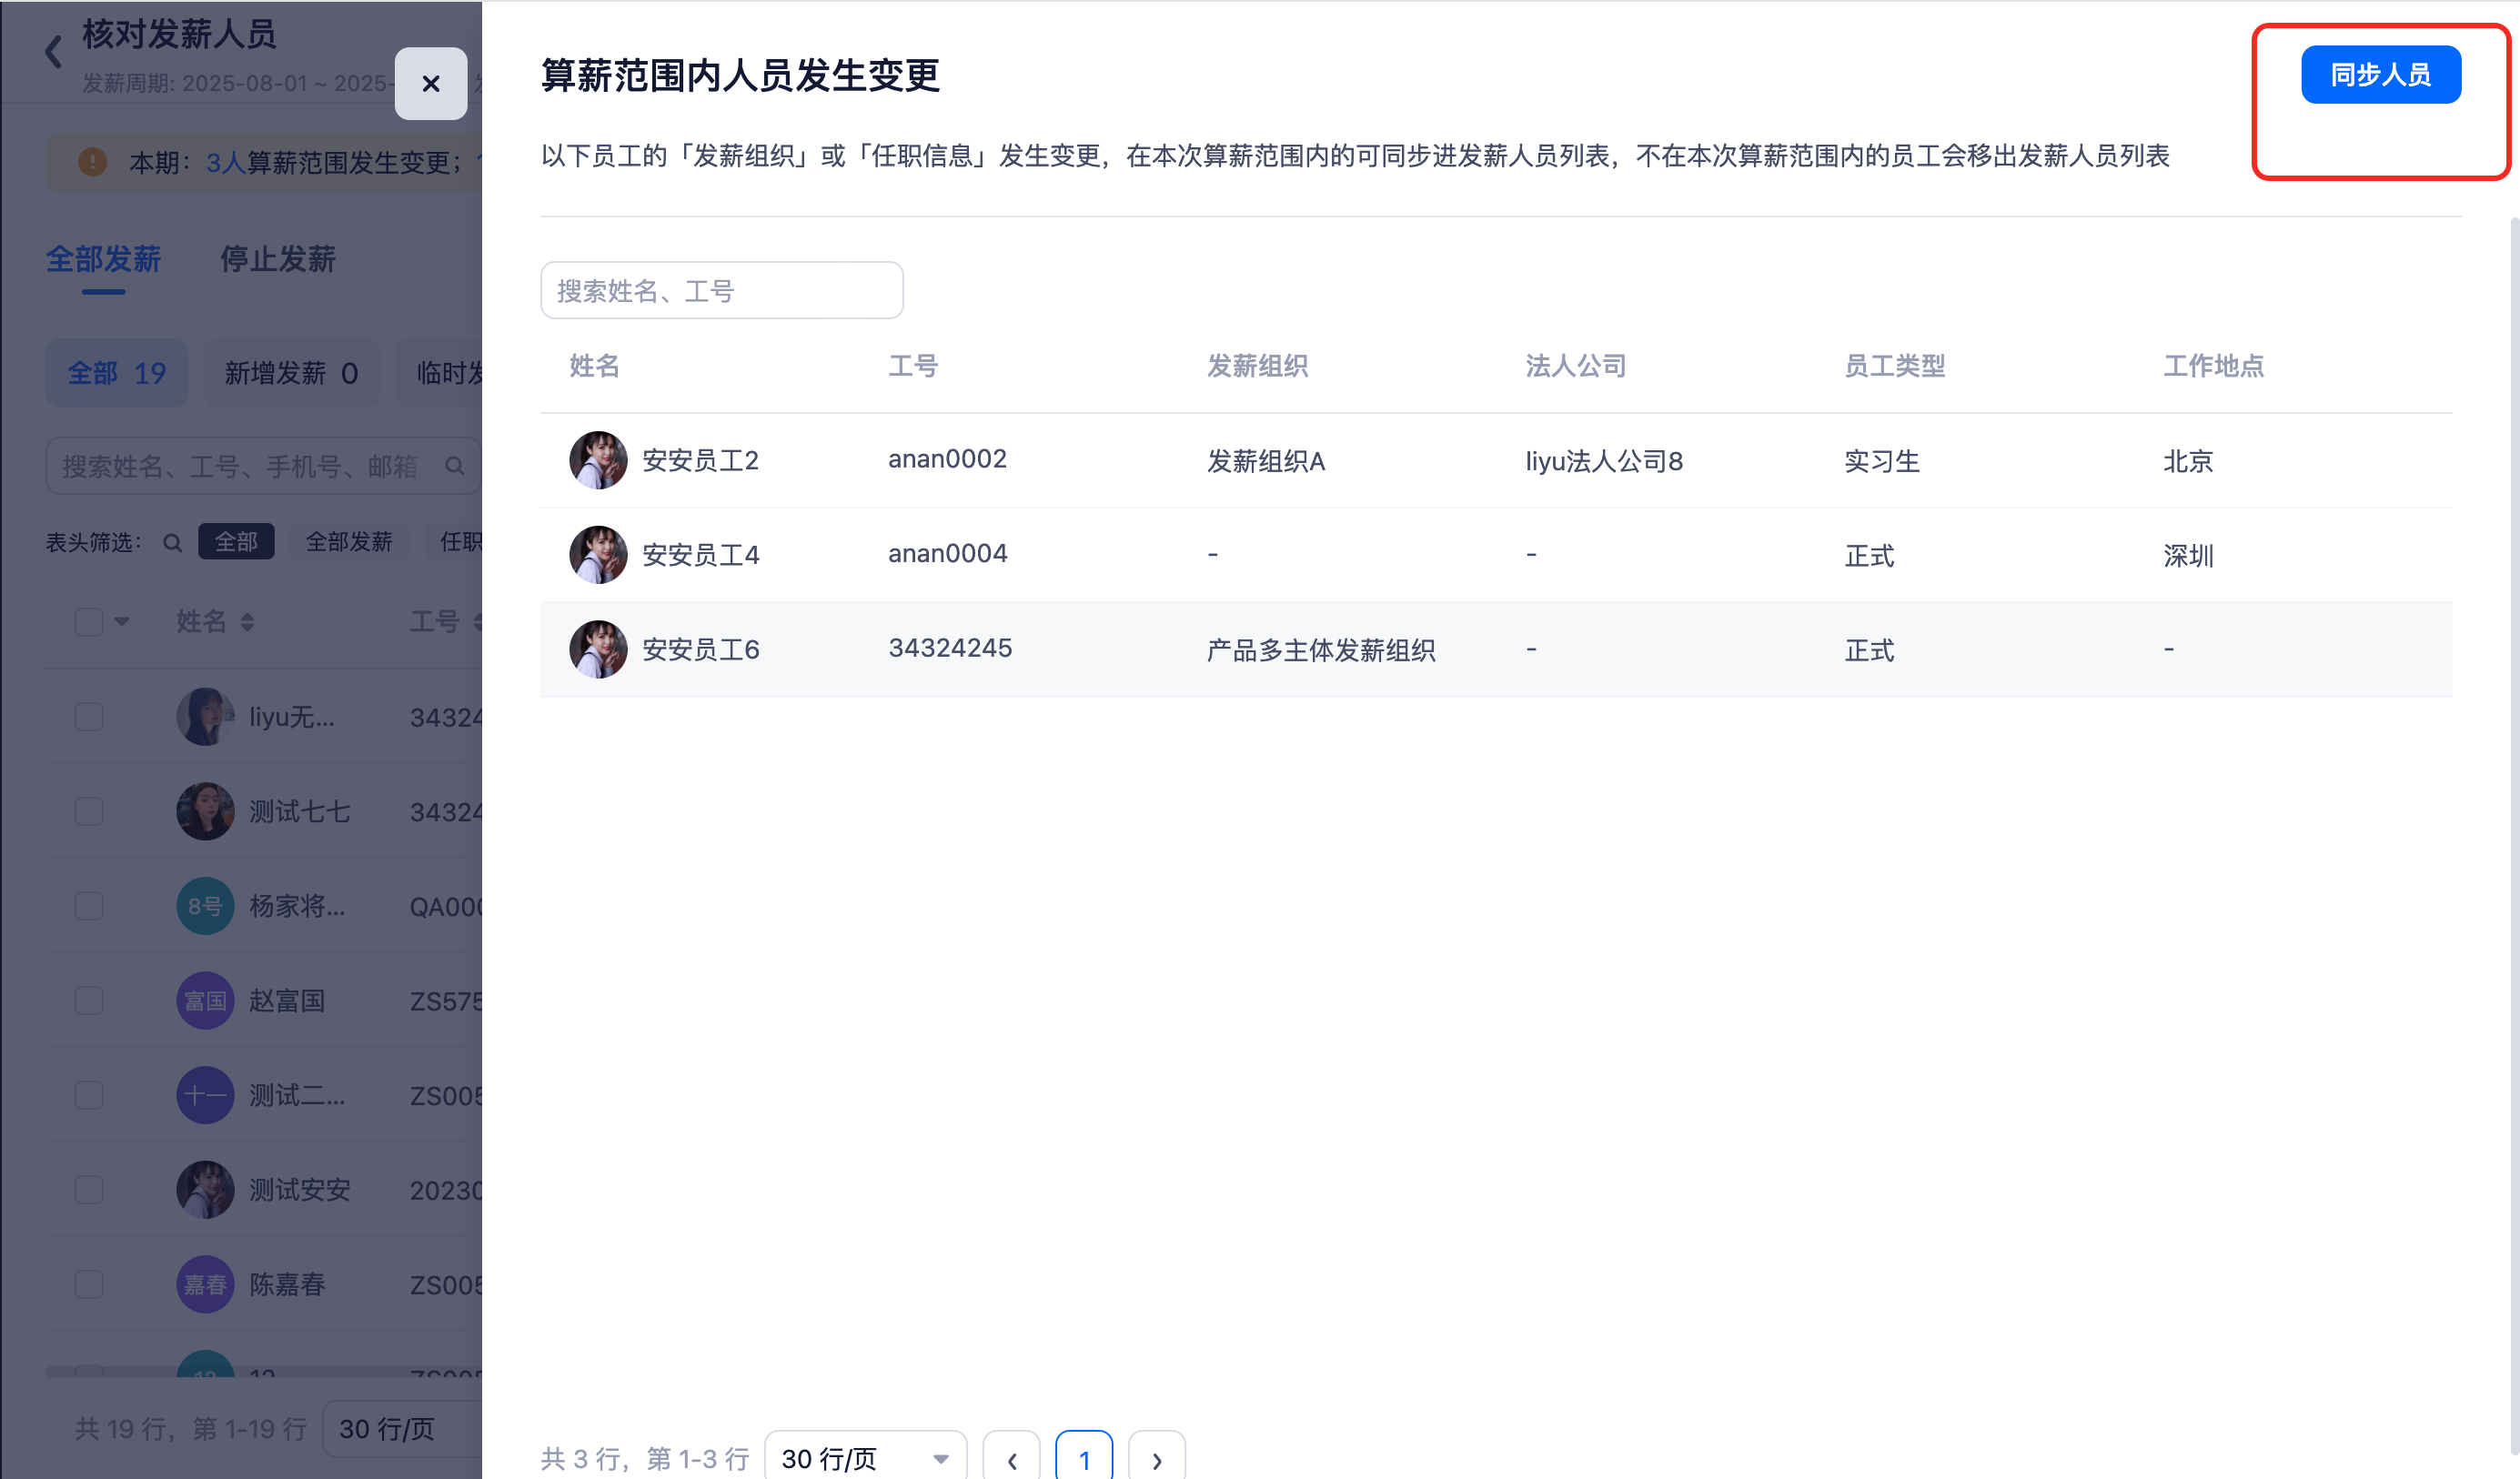Screen dimensions: 2520x1479
Task: Click the cell 34324245
Action: click(x=950, y=648)
